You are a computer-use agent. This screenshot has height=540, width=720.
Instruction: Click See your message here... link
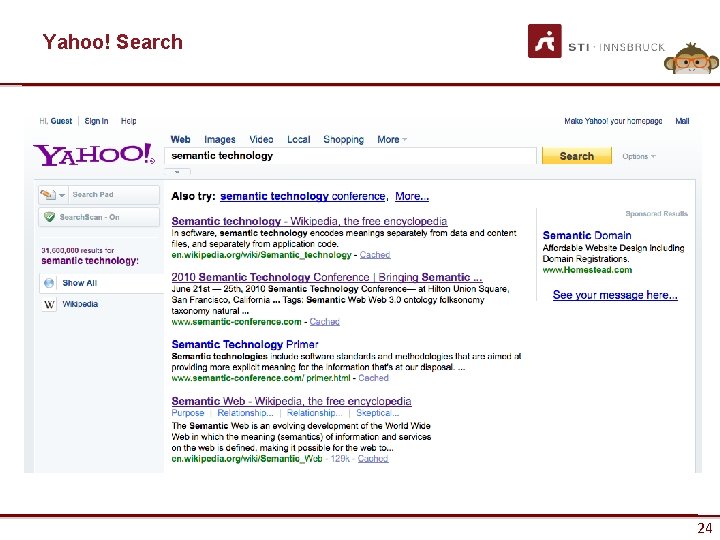[x=615, y=295]
